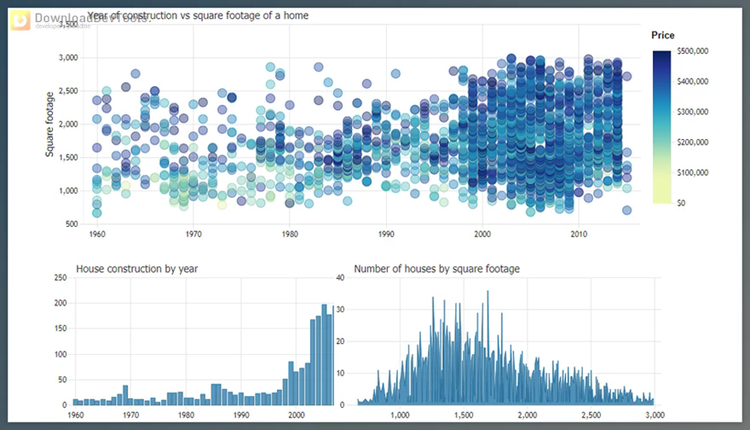Screen dimensions: 750x430
Task: Click the 'Price' legend title
Action: tap(662, 35)
